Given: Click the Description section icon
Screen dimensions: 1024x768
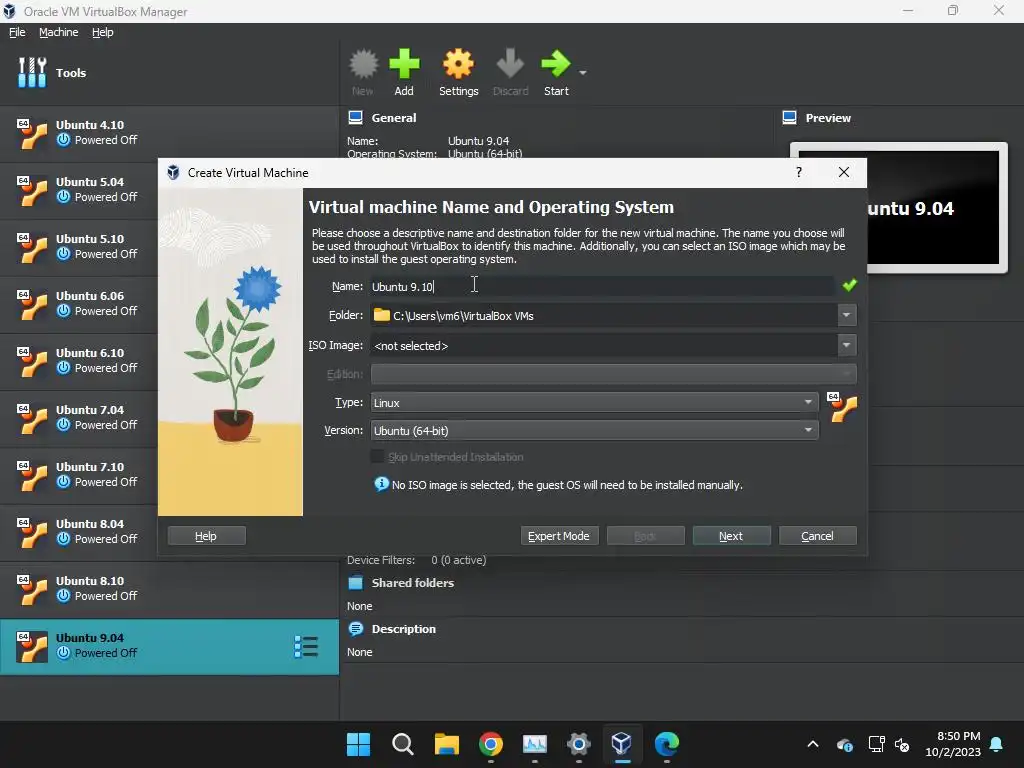Looking at the screenshot, I should coord(355,628).
